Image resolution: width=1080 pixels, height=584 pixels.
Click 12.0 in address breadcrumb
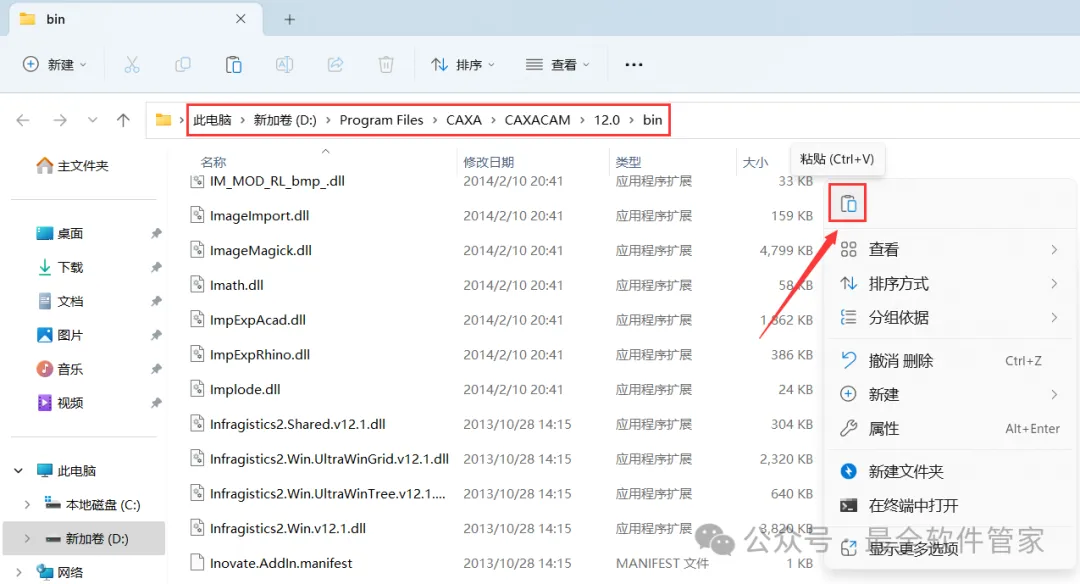click(607, 120)
